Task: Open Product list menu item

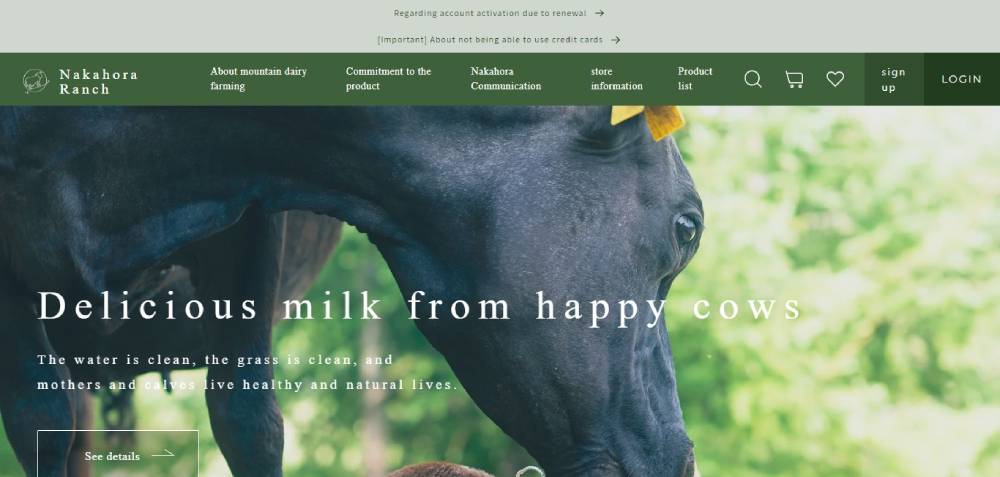Action: coord(695,78)
